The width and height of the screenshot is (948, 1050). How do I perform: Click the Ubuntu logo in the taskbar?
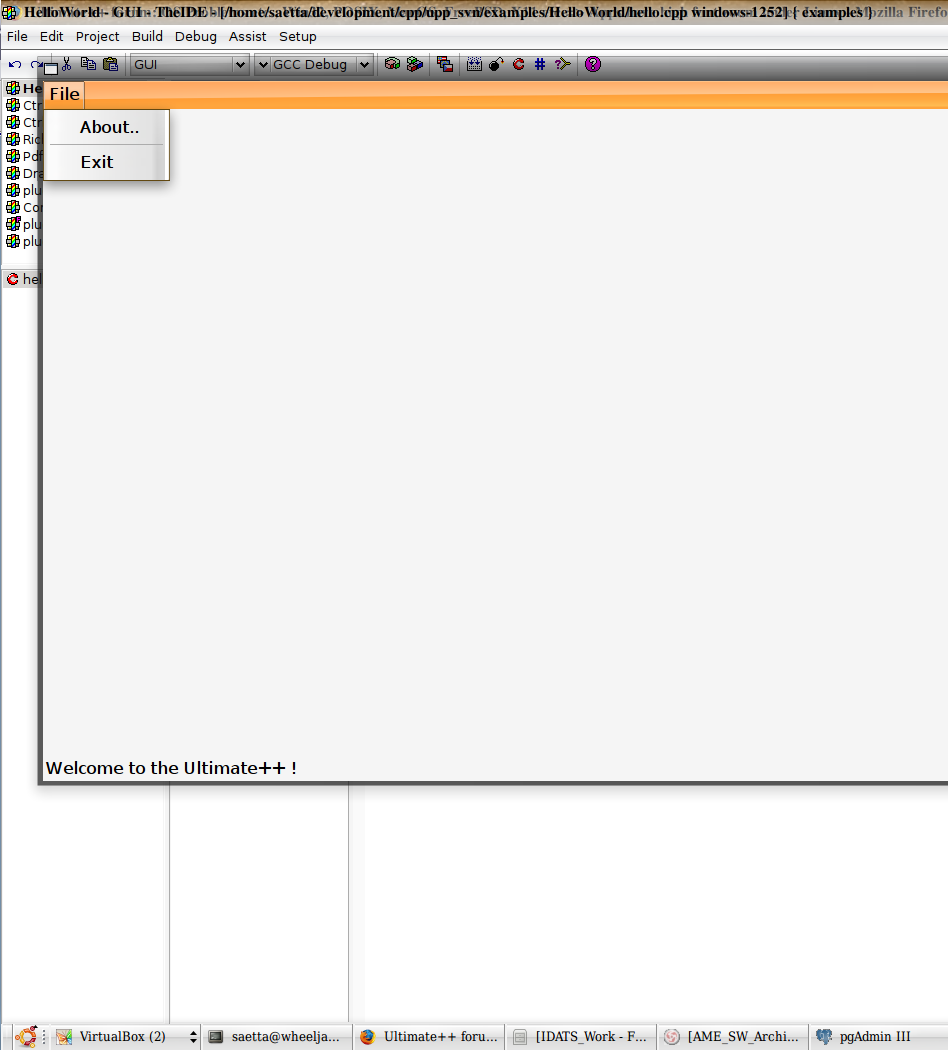(26, 1037)
